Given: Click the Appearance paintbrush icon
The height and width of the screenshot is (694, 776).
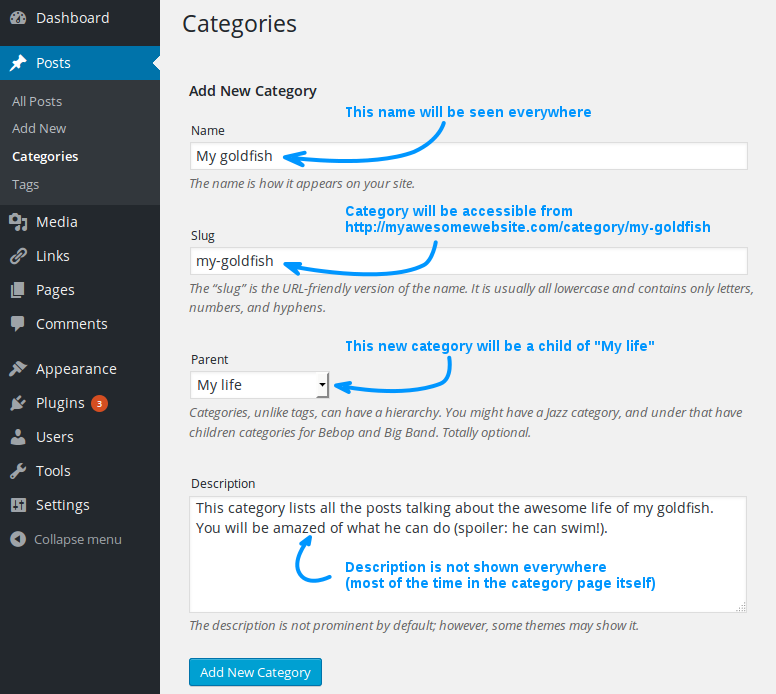Looking at the screenshot, I should (18, 369).
